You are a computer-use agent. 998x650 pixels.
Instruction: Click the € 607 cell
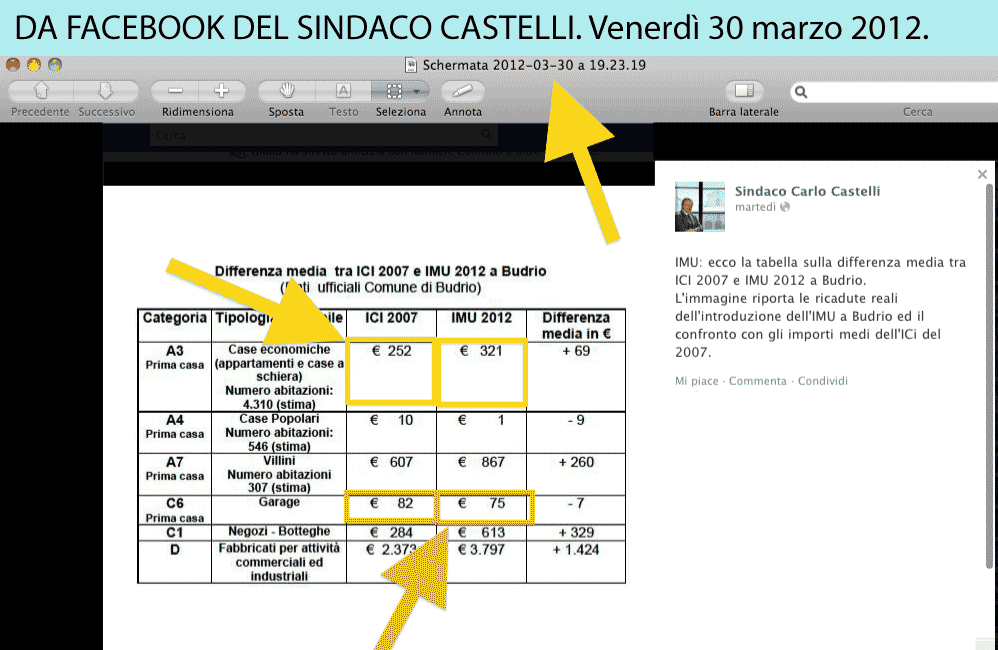point(391,474)
